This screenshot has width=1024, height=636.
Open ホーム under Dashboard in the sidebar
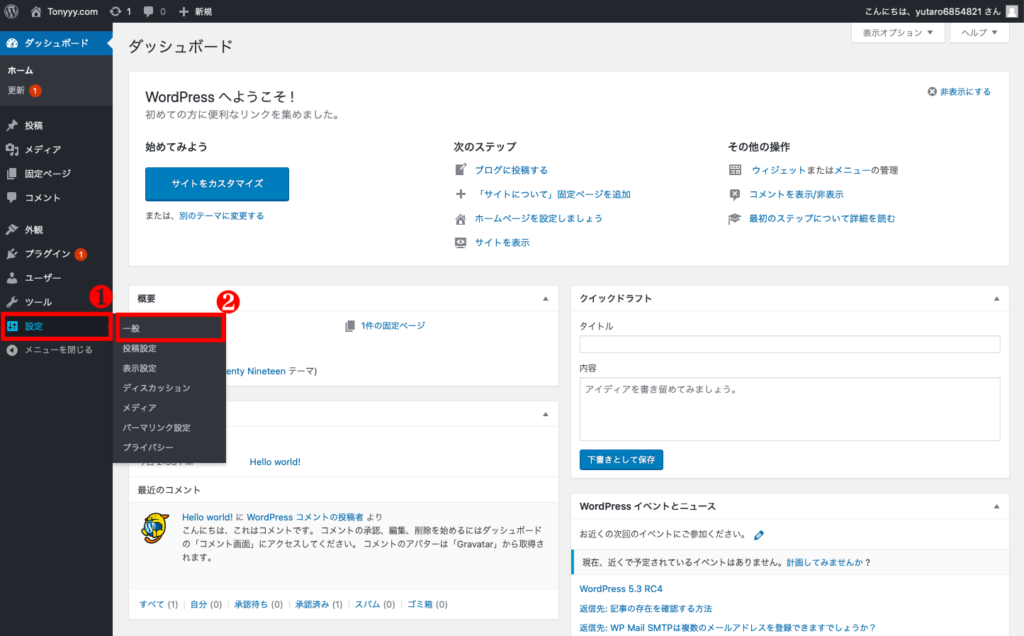(20, 71)
